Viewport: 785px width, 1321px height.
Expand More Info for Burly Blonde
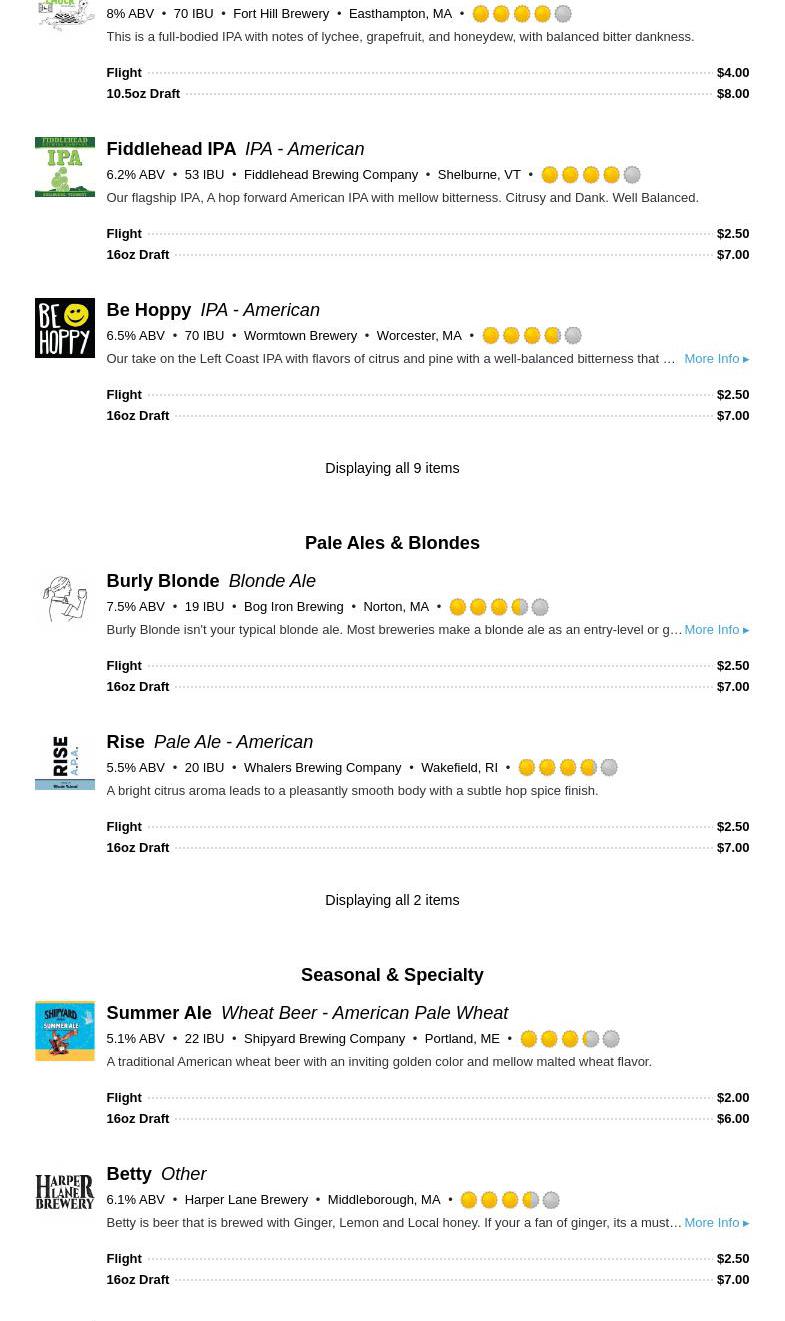click(715, 630)
